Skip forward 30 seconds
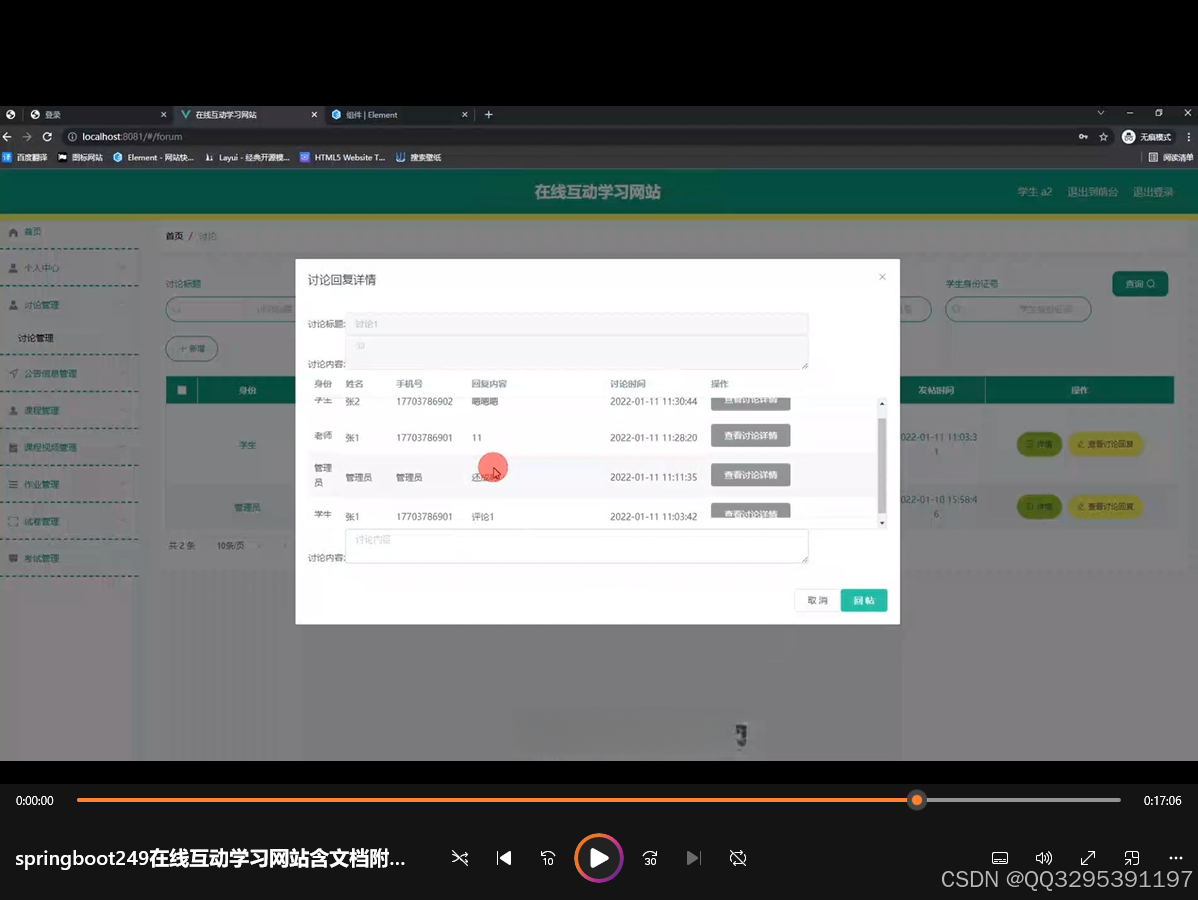This screenshot has width=1198, height=900. pyautogui.click(x=650, y=858)
